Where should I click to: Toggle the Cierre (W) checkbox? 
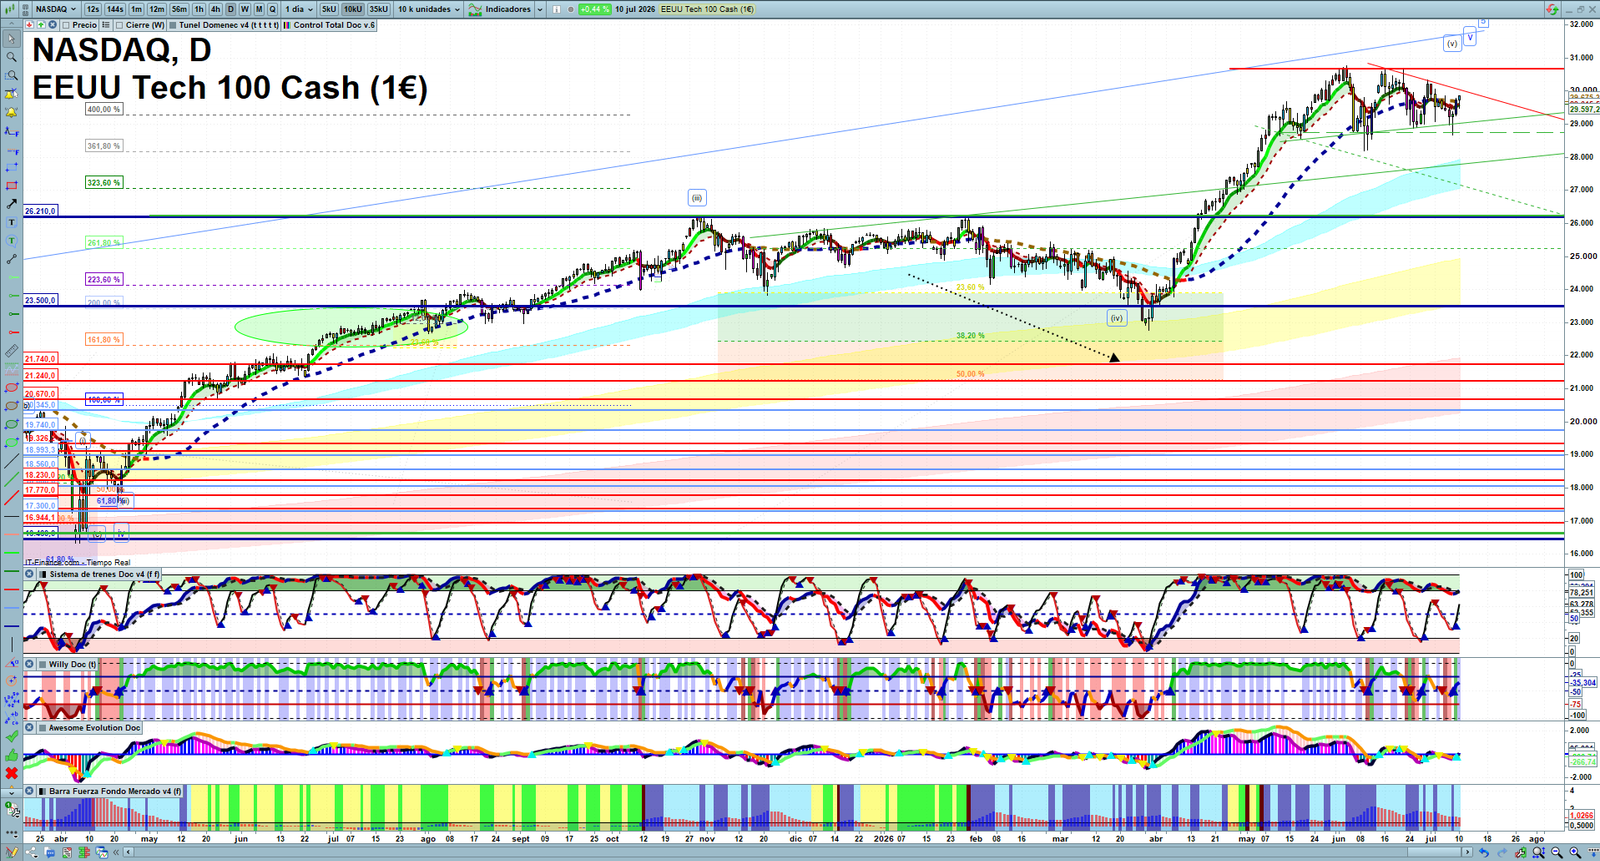pyautogui.click(x=120, y=25)
